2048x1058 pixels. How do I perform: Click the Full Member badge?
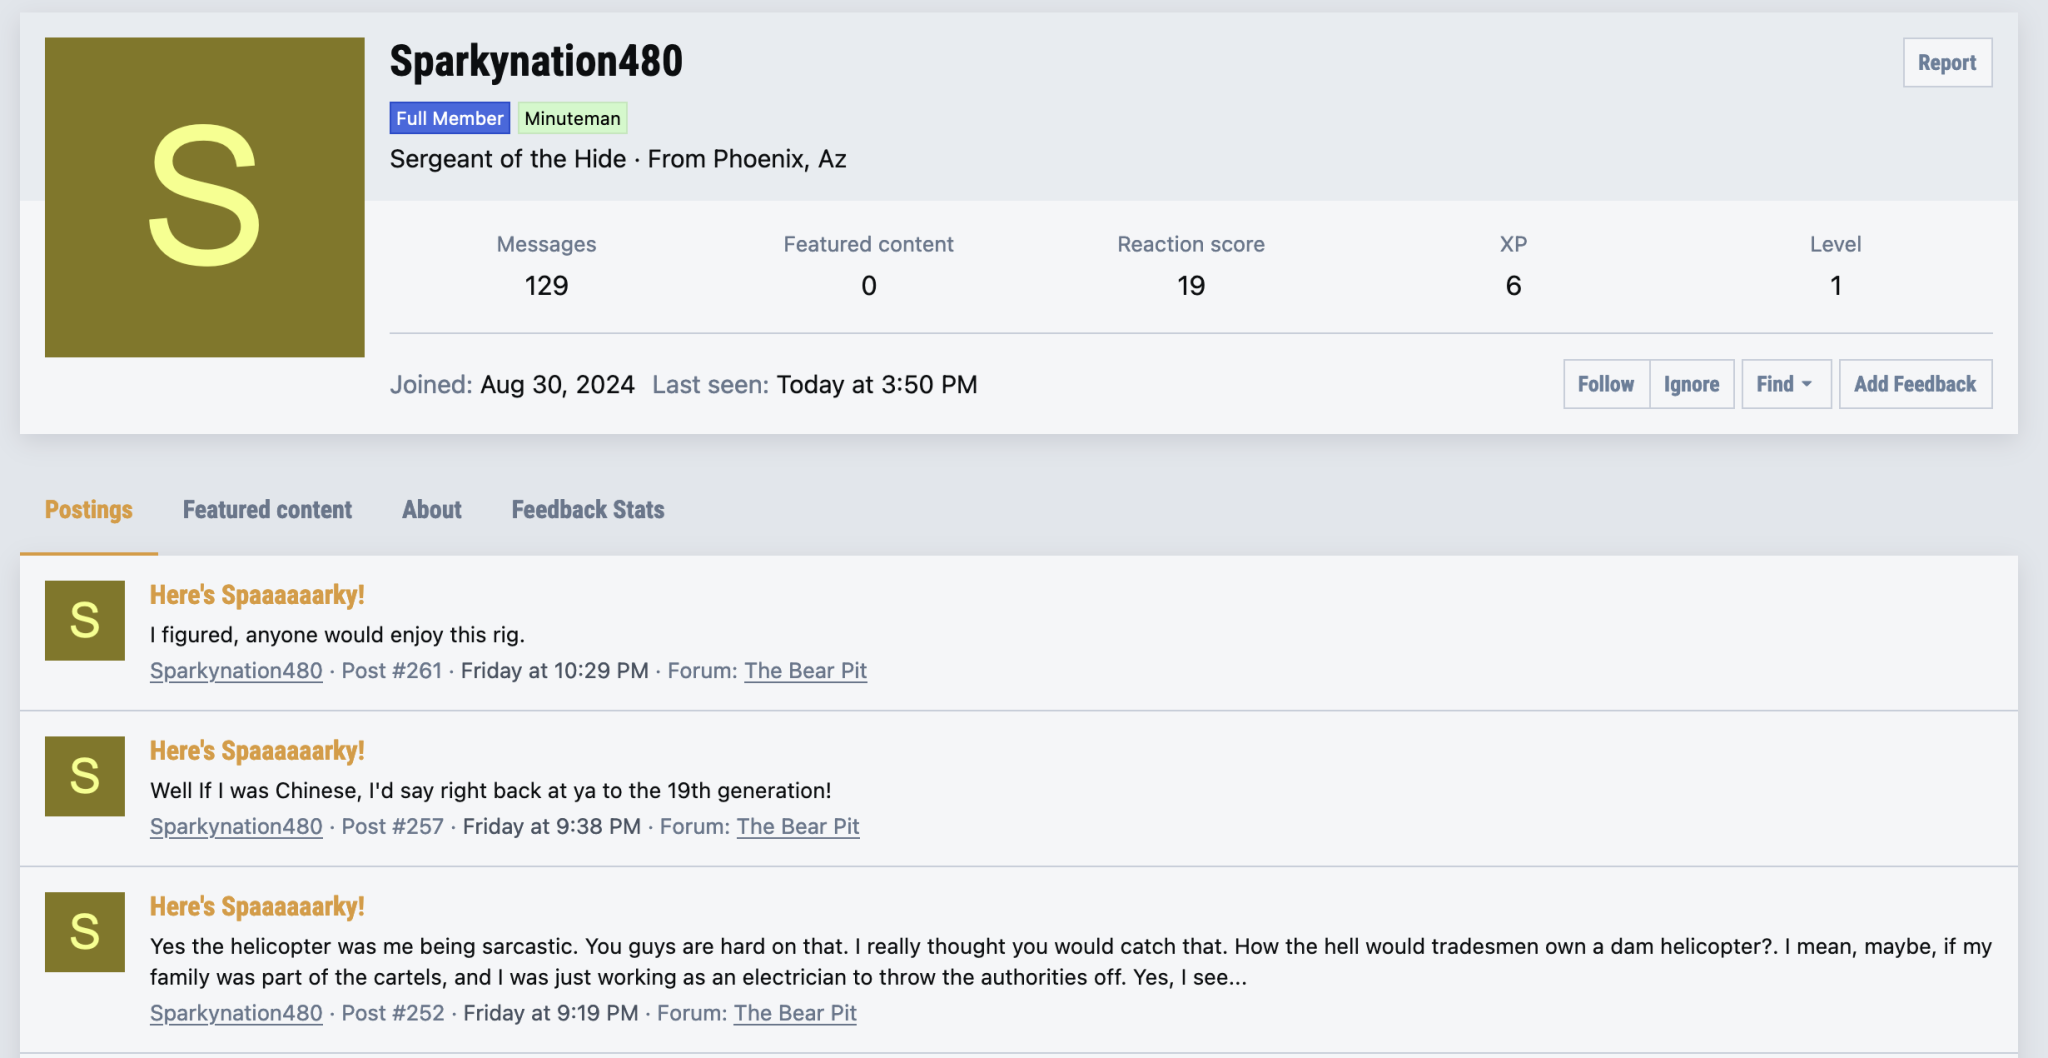pos(449,118)
